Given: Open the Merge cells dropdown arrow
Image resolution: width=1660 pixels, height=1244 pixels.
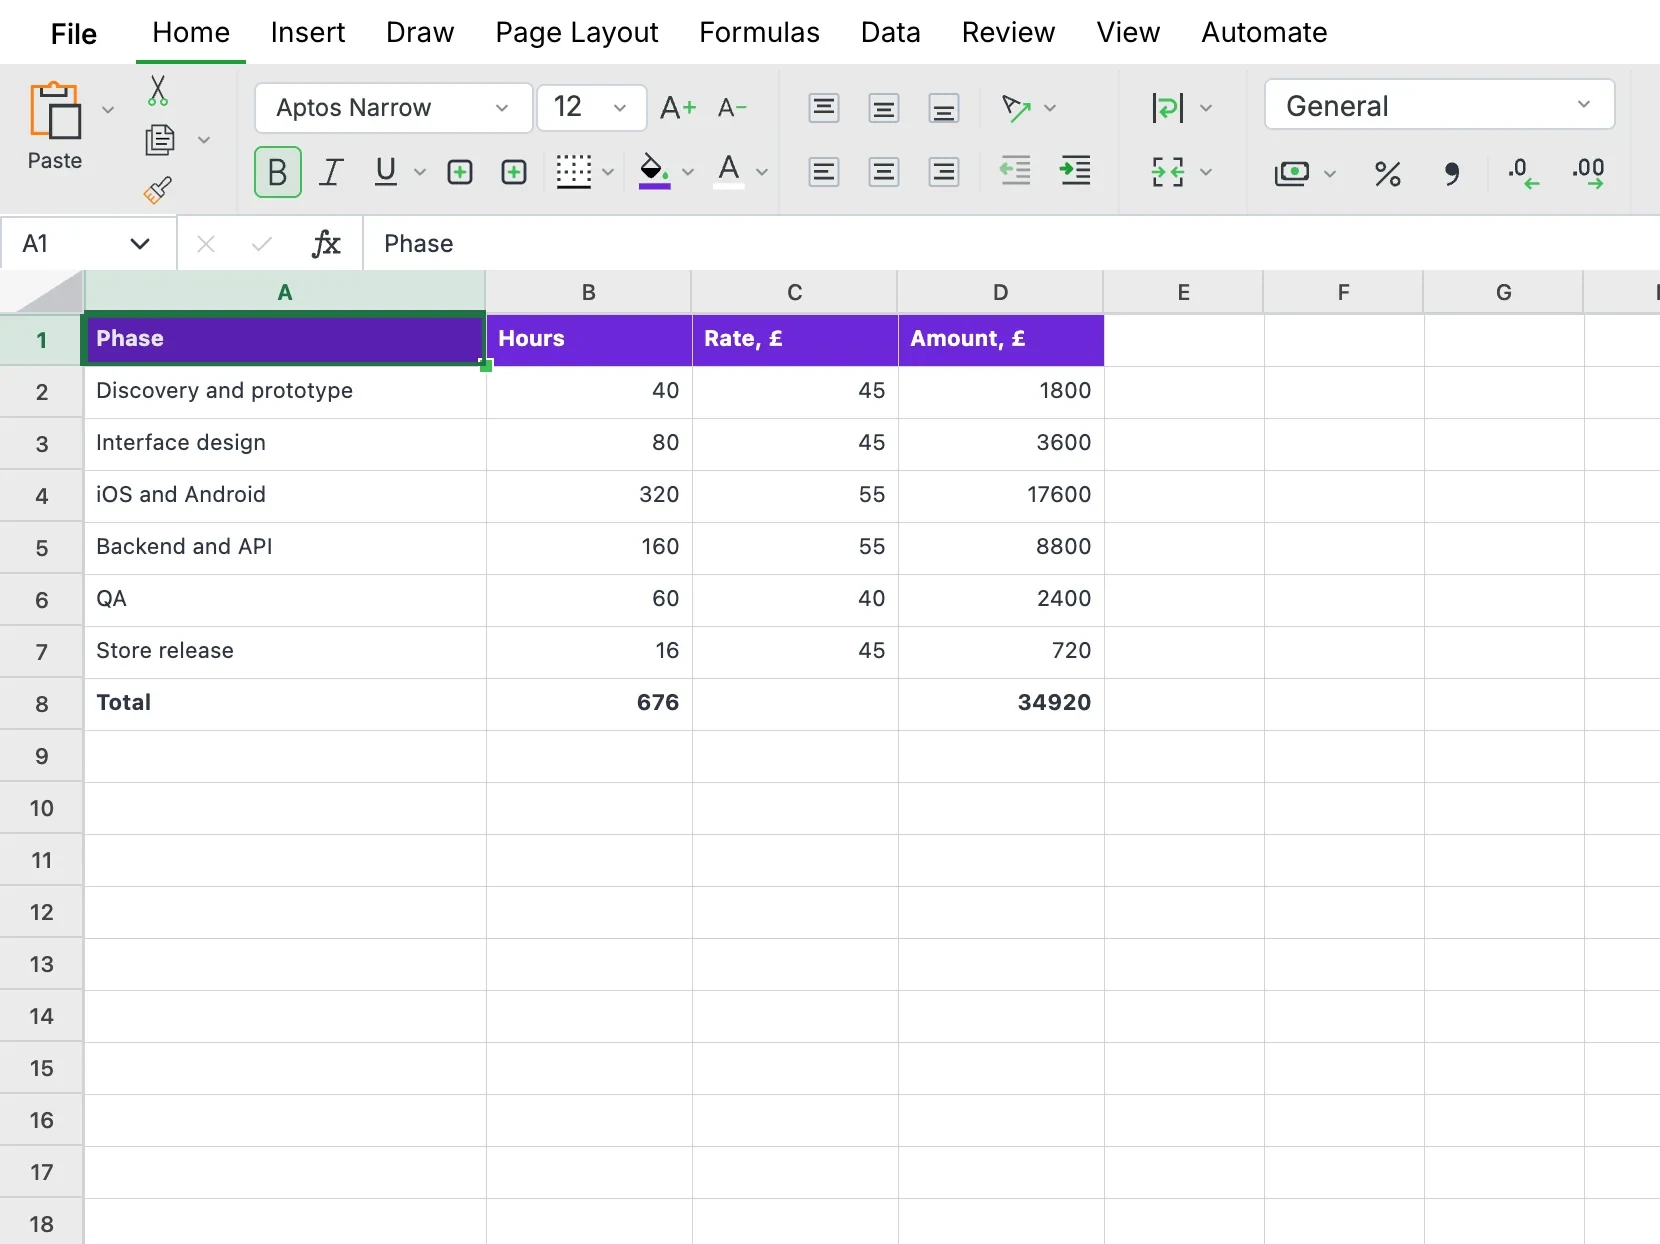Looking at the screenshot, I should pyautogui.click(x=1206, y=172).
